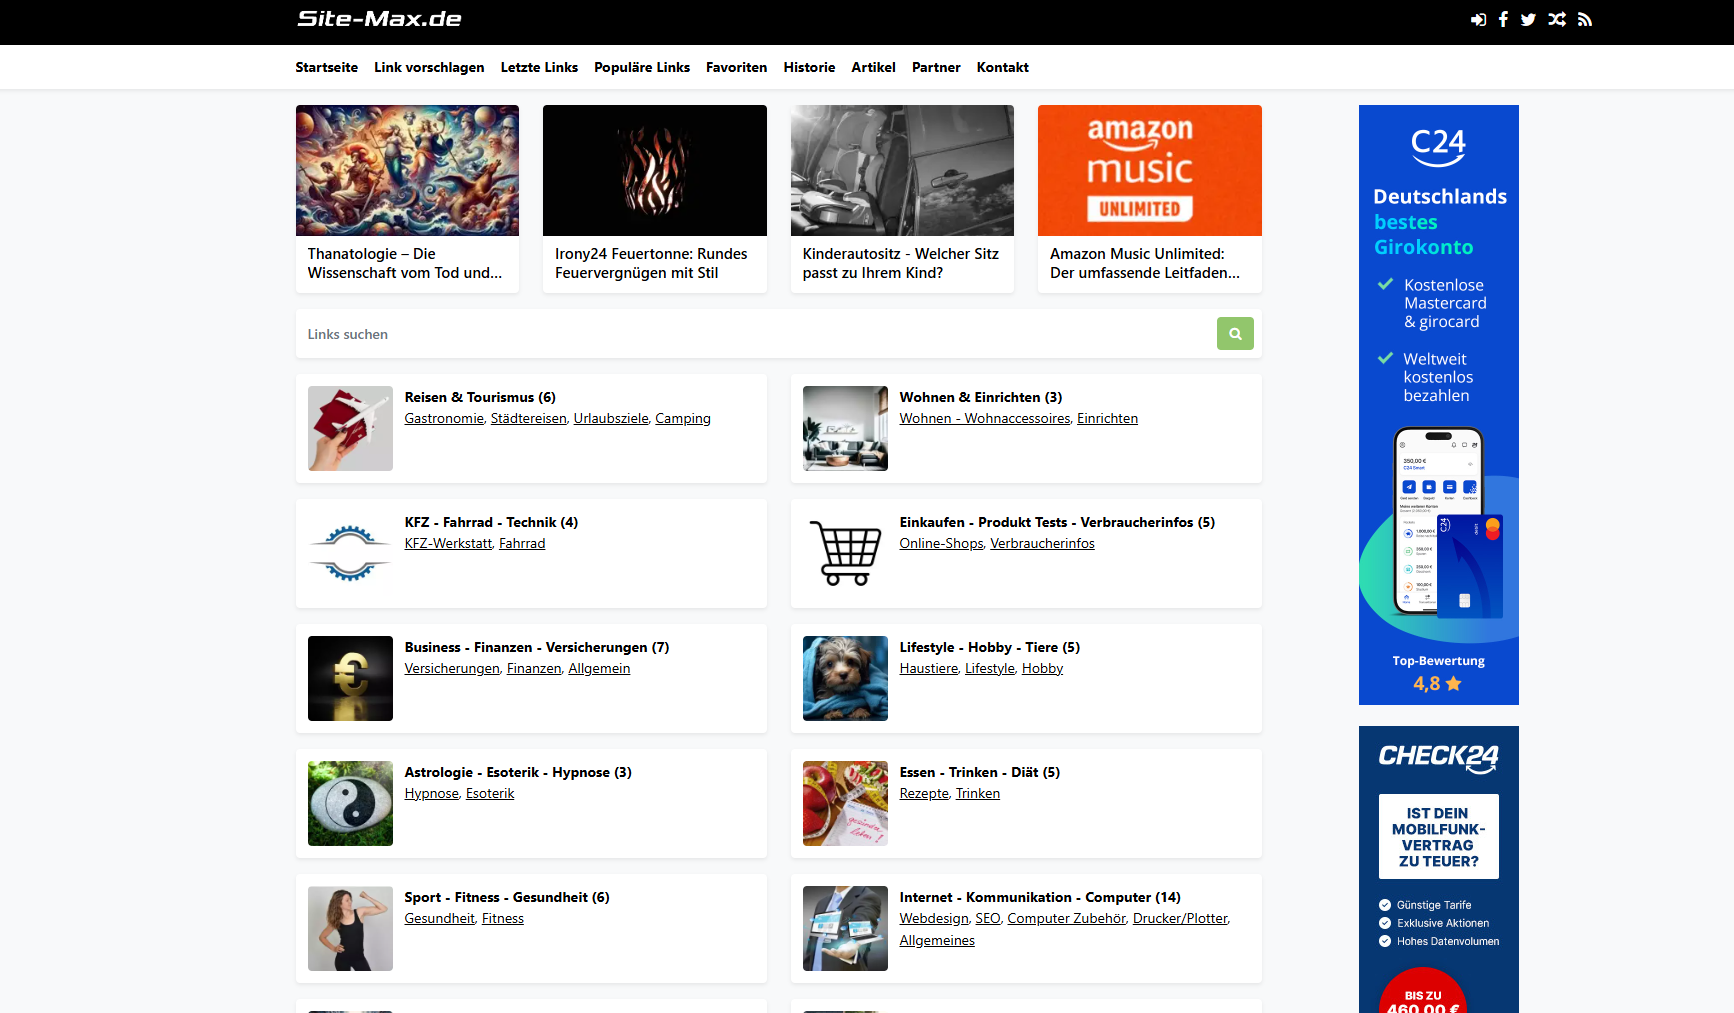1734x1013 pixels.
Task: Click the Hypnose link under Astrologie
Action: (x=431, y=793)
